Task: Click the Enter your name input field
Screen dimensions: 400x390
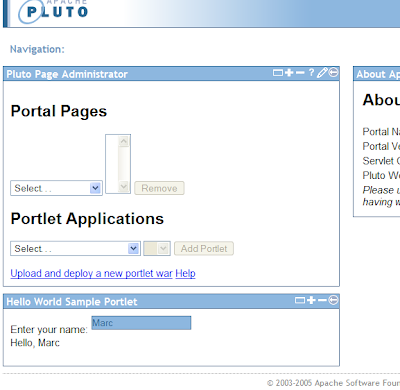Action: (141, 323)
